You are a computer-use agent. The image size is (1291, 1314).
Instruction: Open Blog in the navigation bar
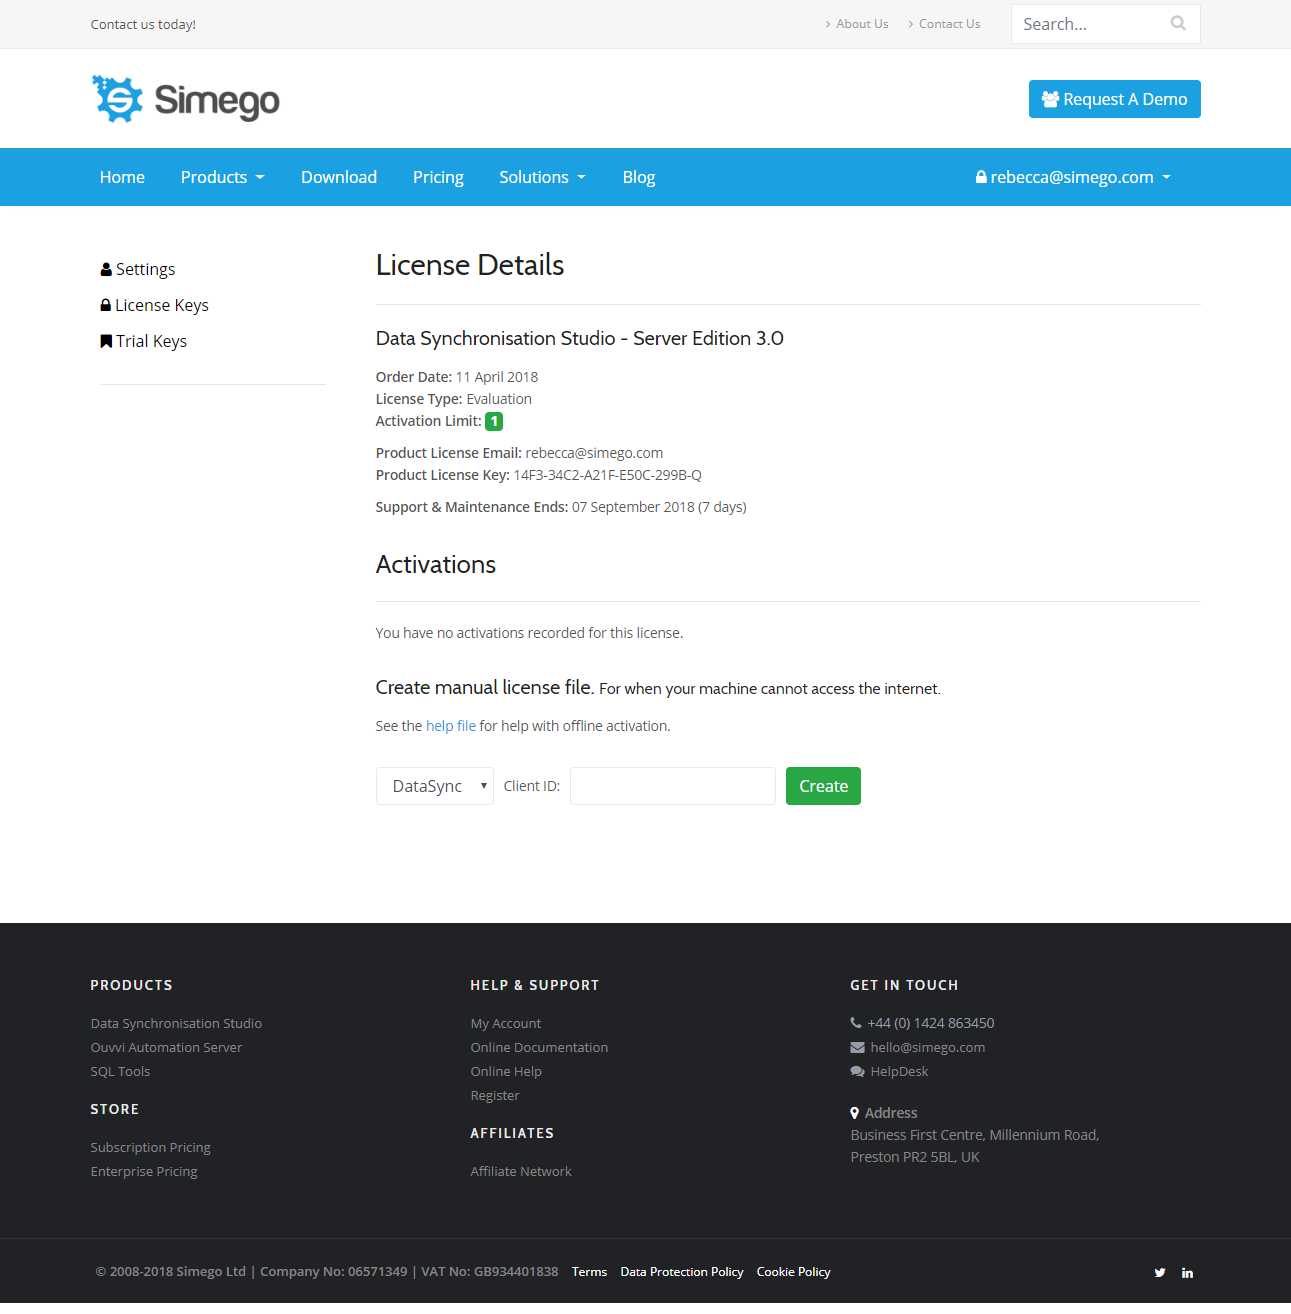tap(639, 177)
